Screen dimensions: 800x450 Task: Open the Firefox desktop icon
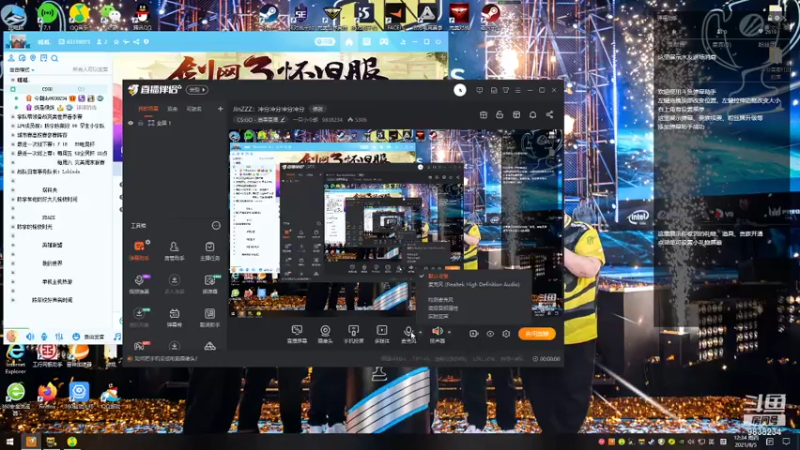pos(47,395)
